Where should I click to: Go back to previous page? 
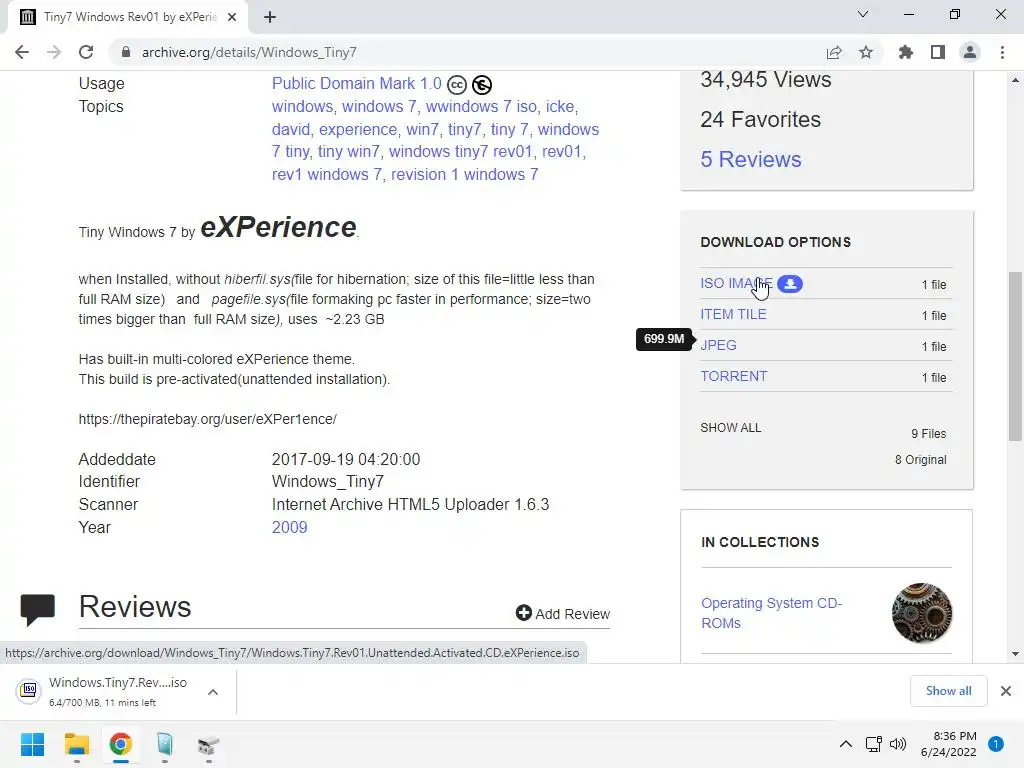(x=22, y=52)
